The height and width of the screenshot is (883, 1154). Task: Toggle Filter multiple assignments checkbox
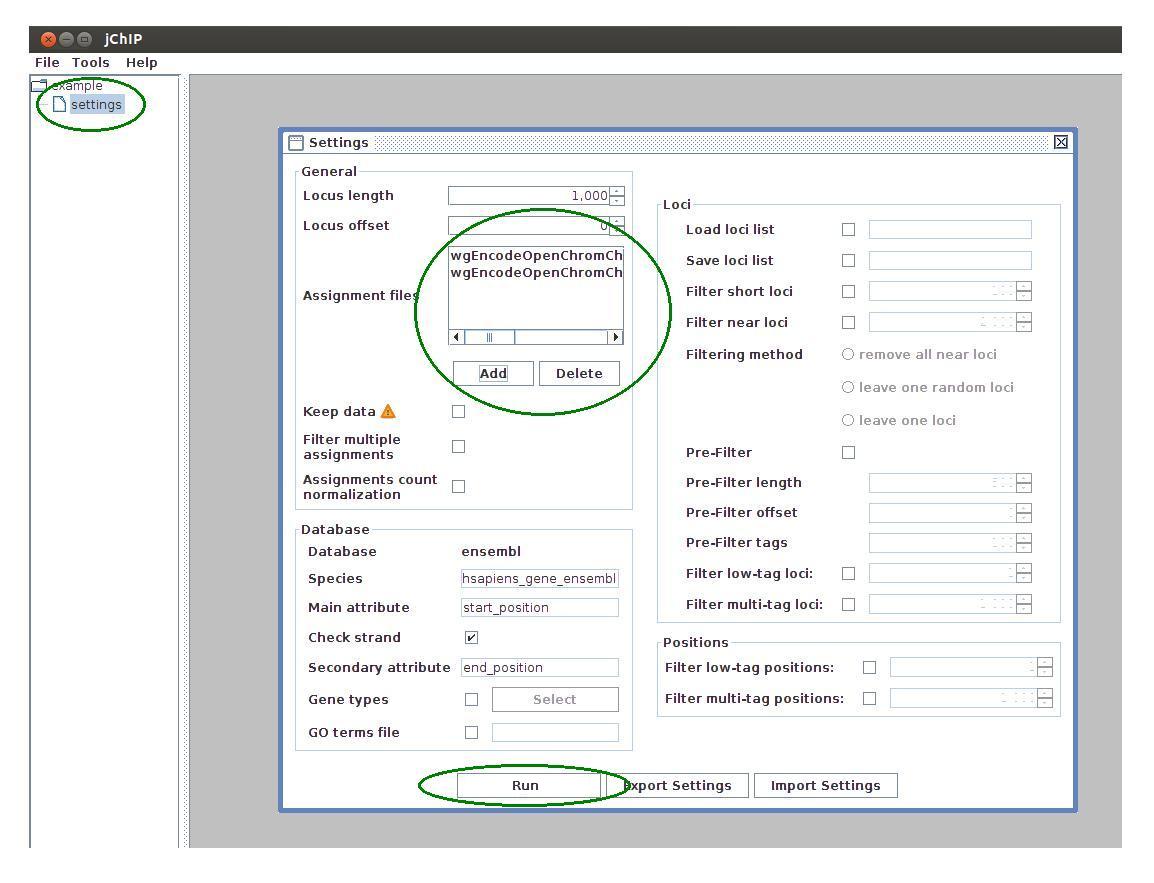coord(458,447)
